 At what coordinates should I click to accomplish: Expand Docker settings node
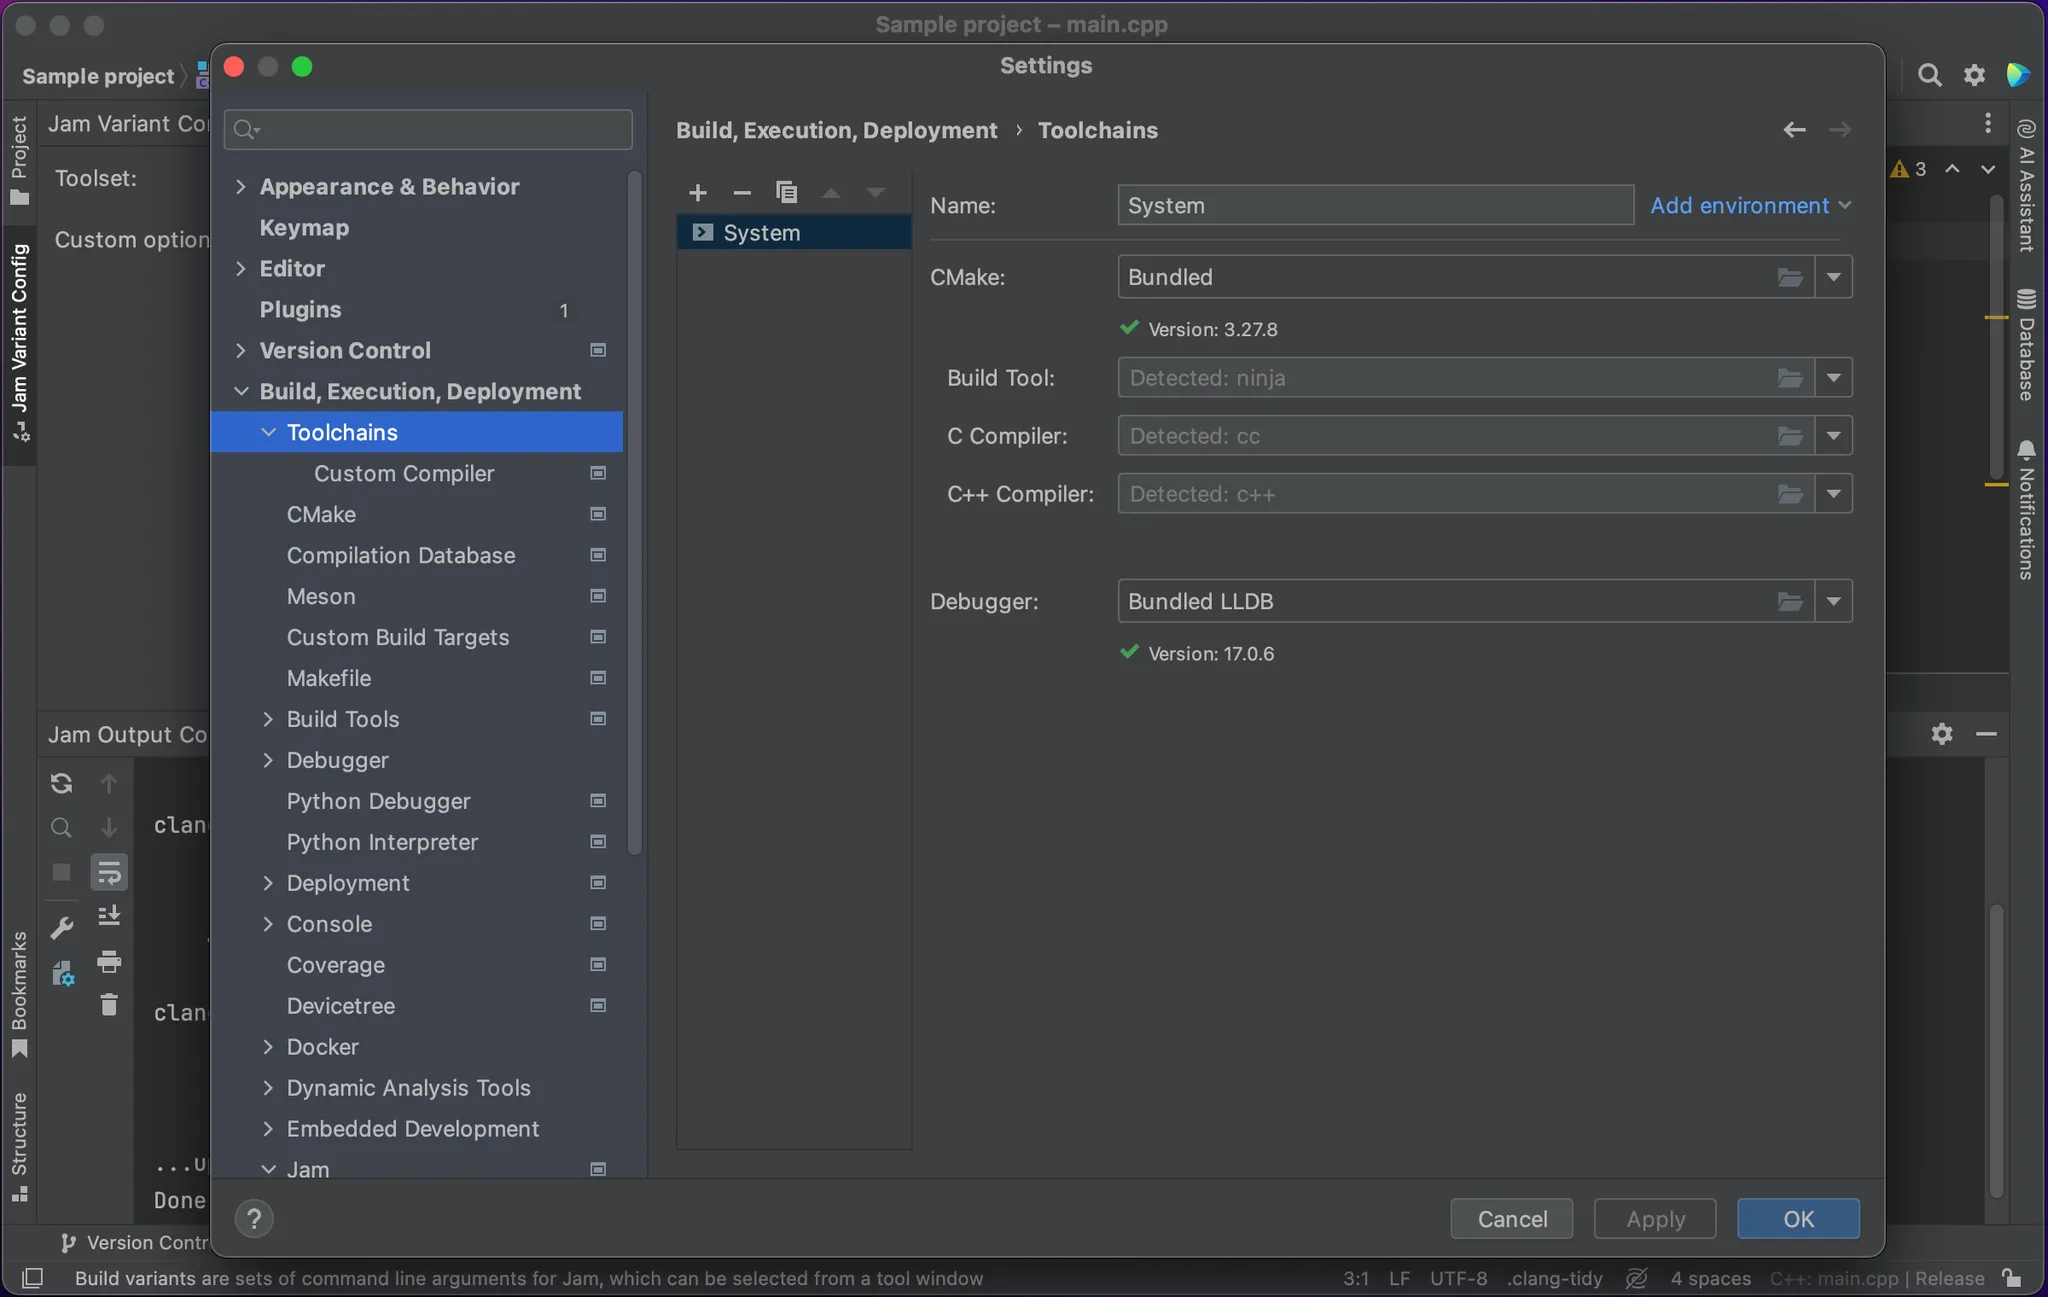pos(267,1048)
